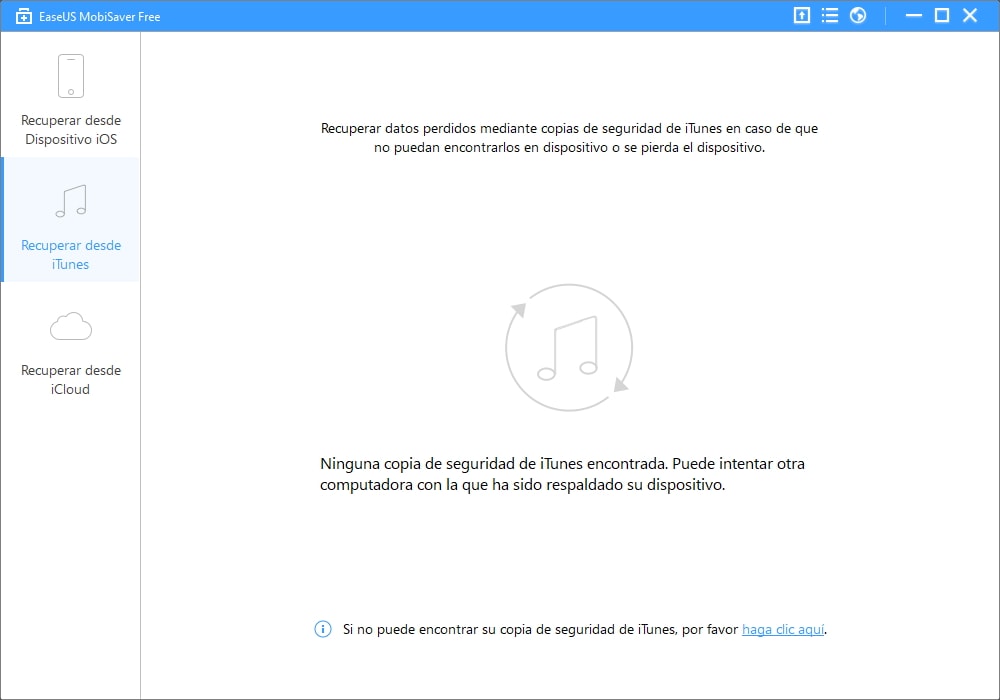
Task: Click the upgrade arrow icon in title bar
Action: (x=802, y=15)
